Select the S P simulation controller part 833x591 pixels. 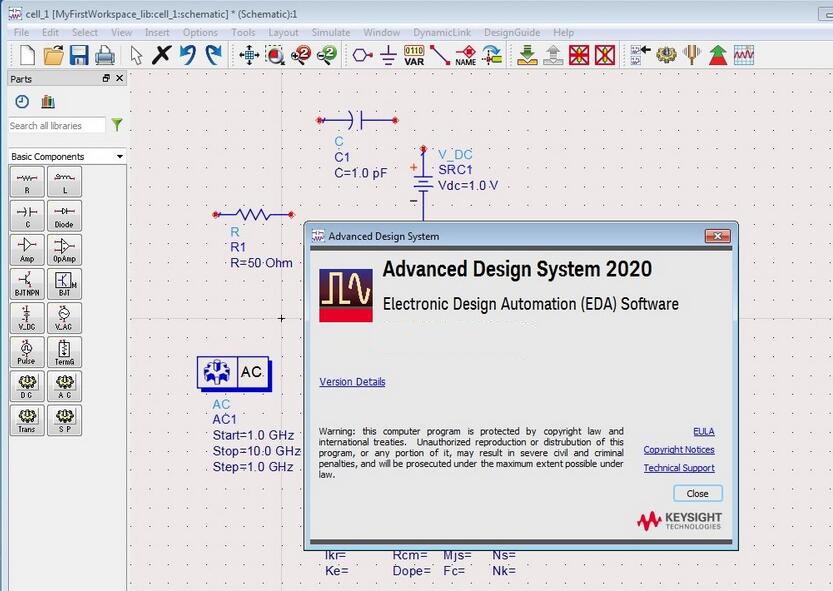[x=64, y=420]
